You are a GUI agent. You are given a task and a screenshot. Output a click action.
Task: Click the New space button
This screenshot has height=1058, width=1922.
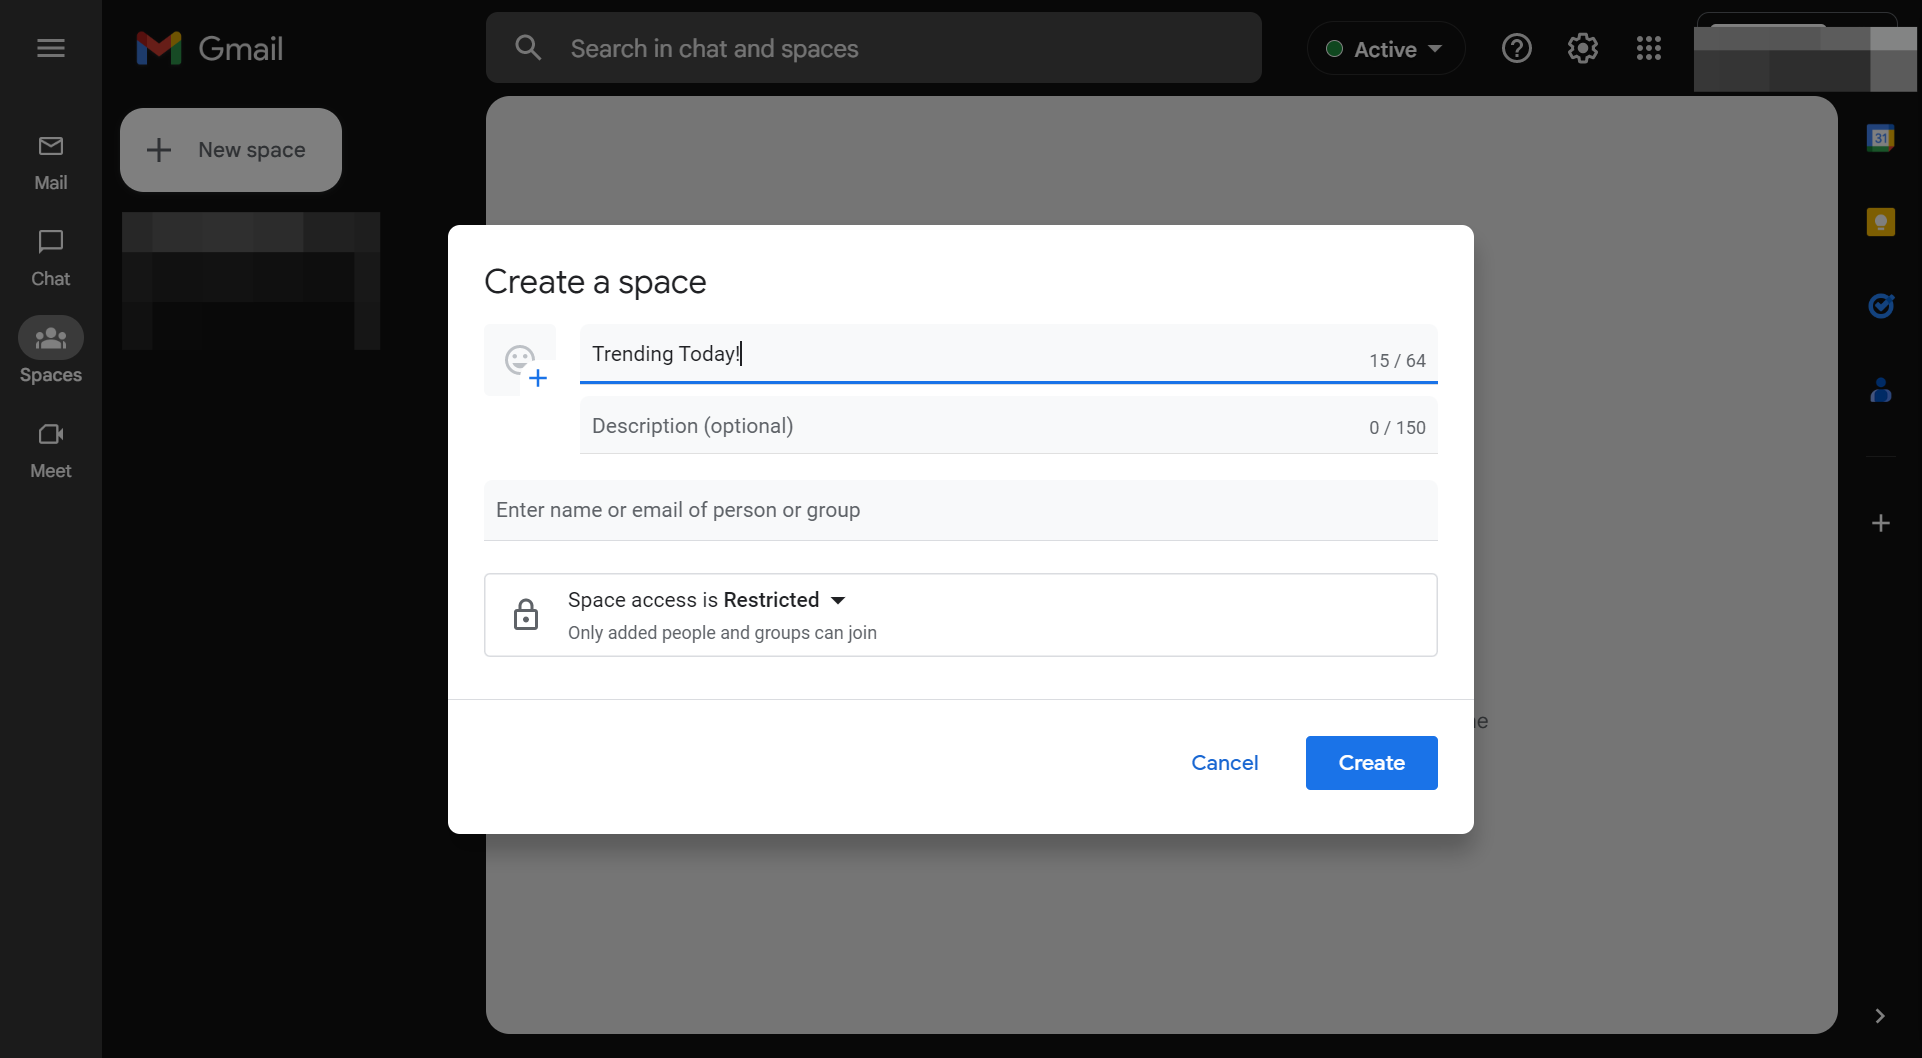(x=231, y=150)
